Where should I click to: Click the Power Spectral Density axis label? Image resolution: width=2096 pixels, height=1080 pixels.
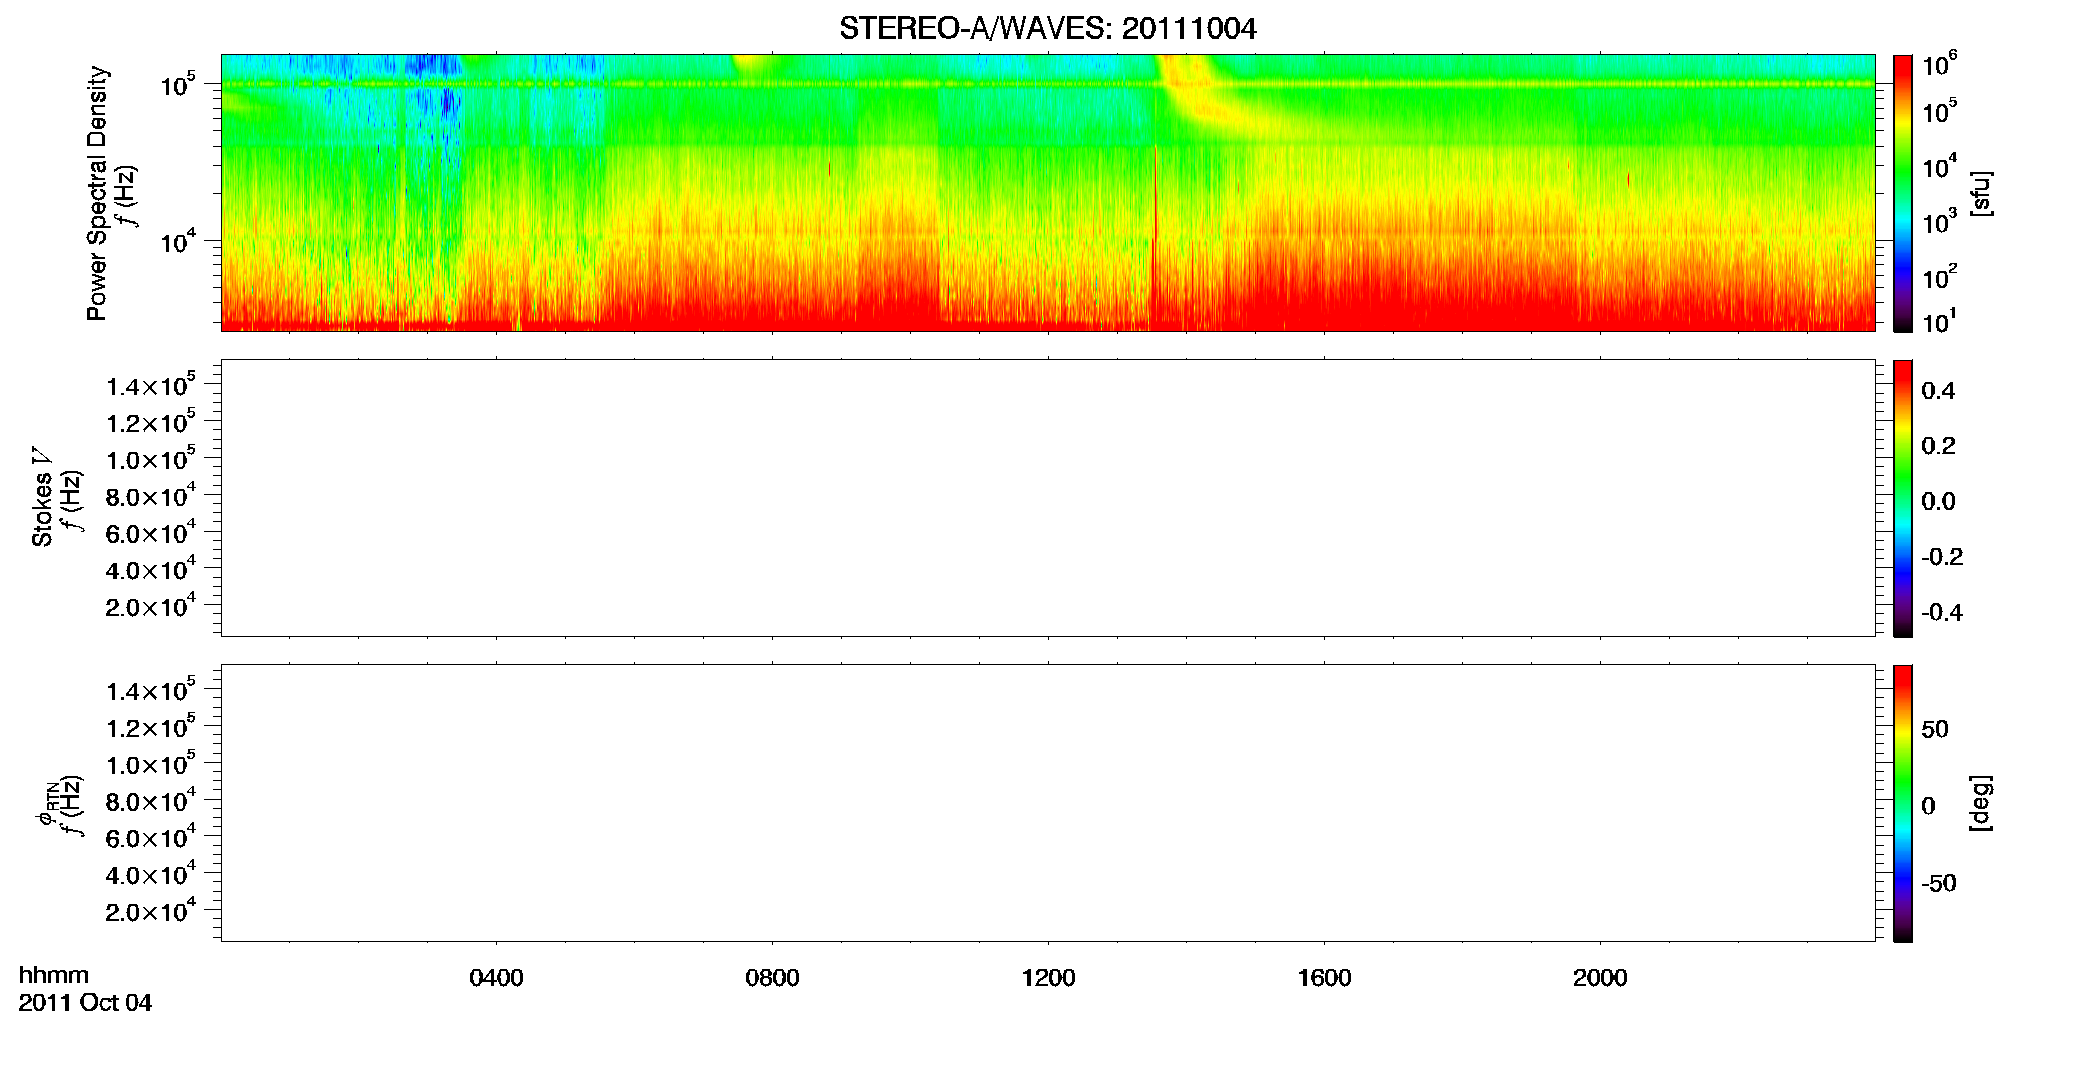[96, 193]
